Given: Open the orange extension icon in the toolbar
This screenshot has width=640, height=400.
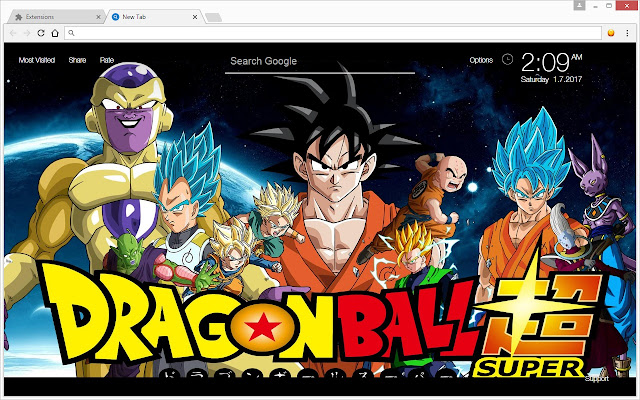Looking at the screenshot, I should [611, 33].
